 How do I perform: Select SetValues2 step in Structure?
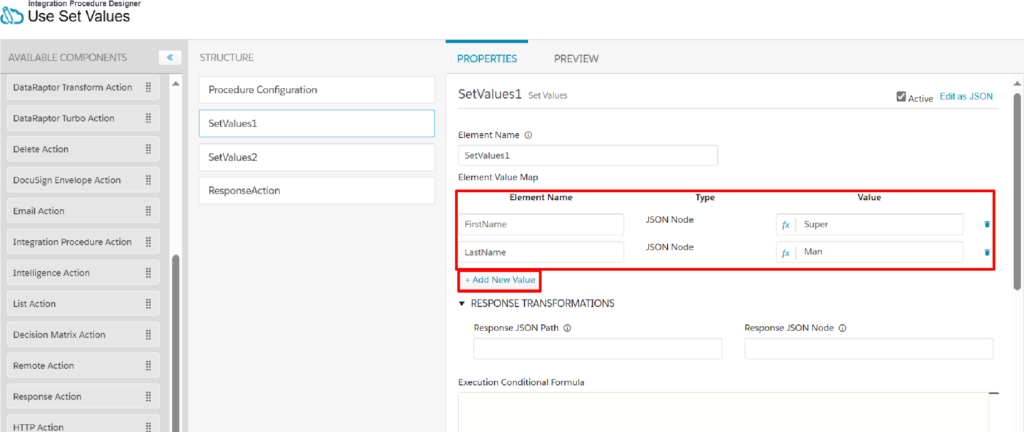click(x=317, y=157)
